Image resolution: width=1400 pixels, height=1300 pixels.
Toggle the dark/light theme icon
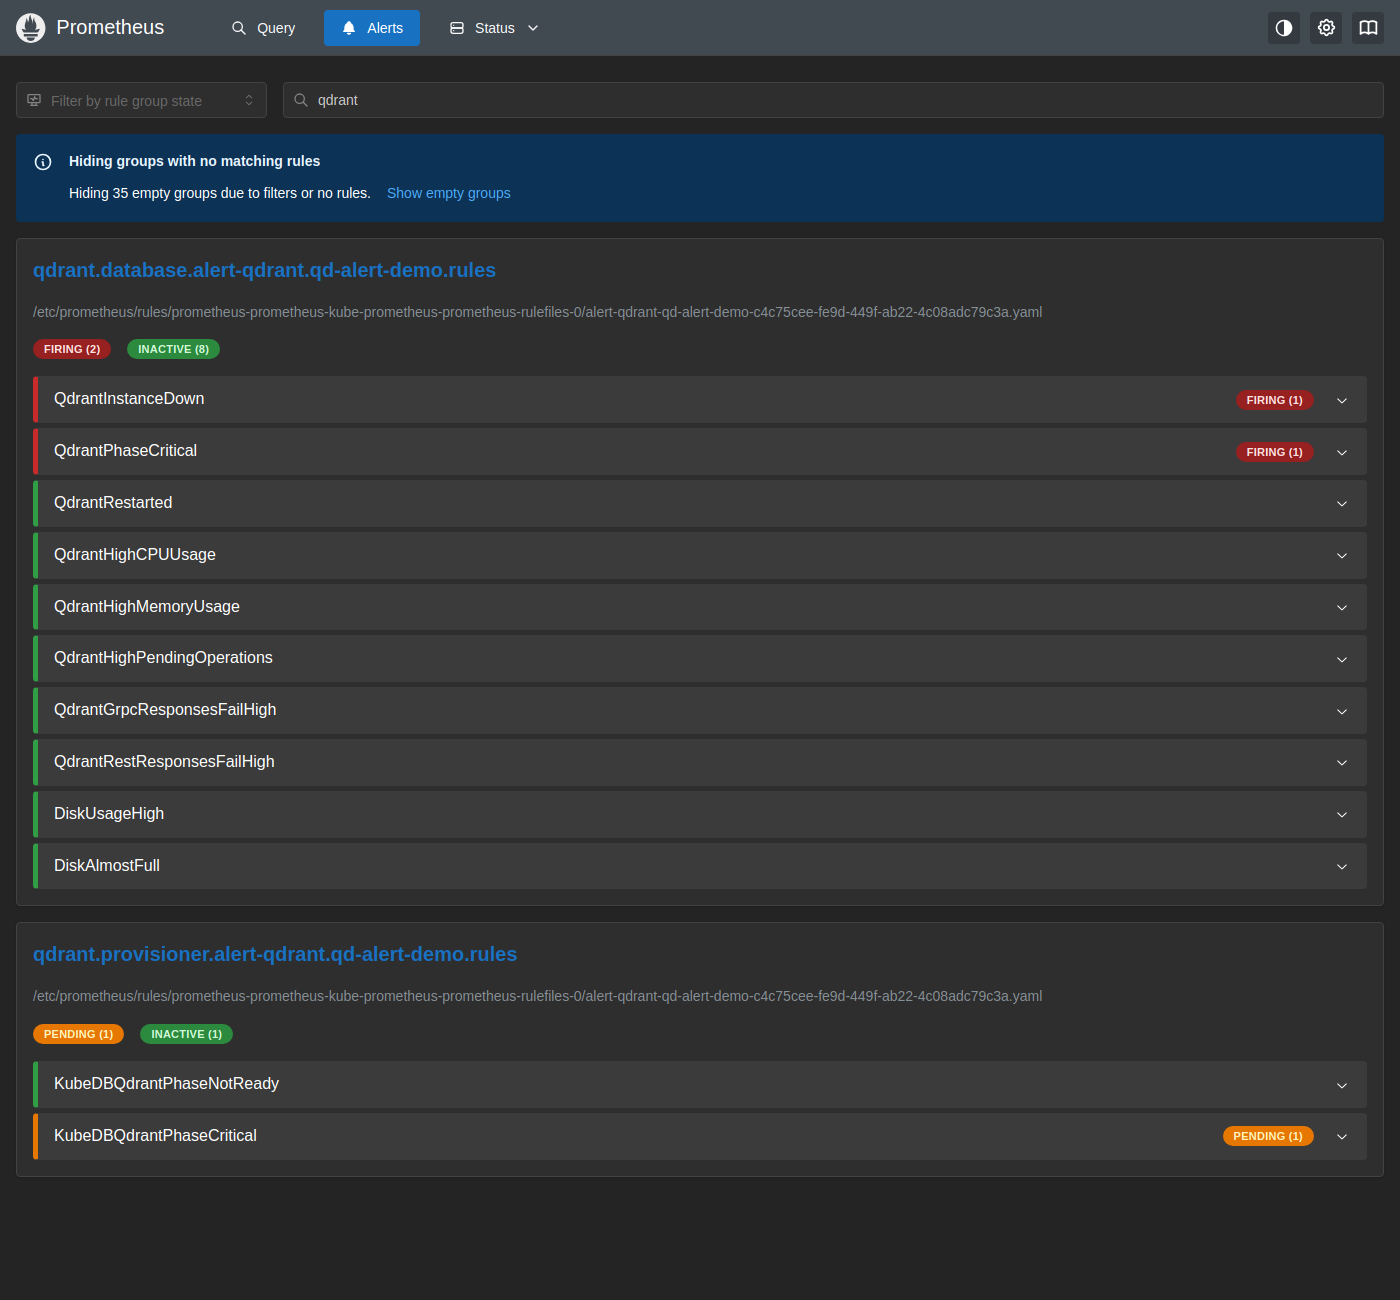pyautogui.click(x=1284, y=28)
